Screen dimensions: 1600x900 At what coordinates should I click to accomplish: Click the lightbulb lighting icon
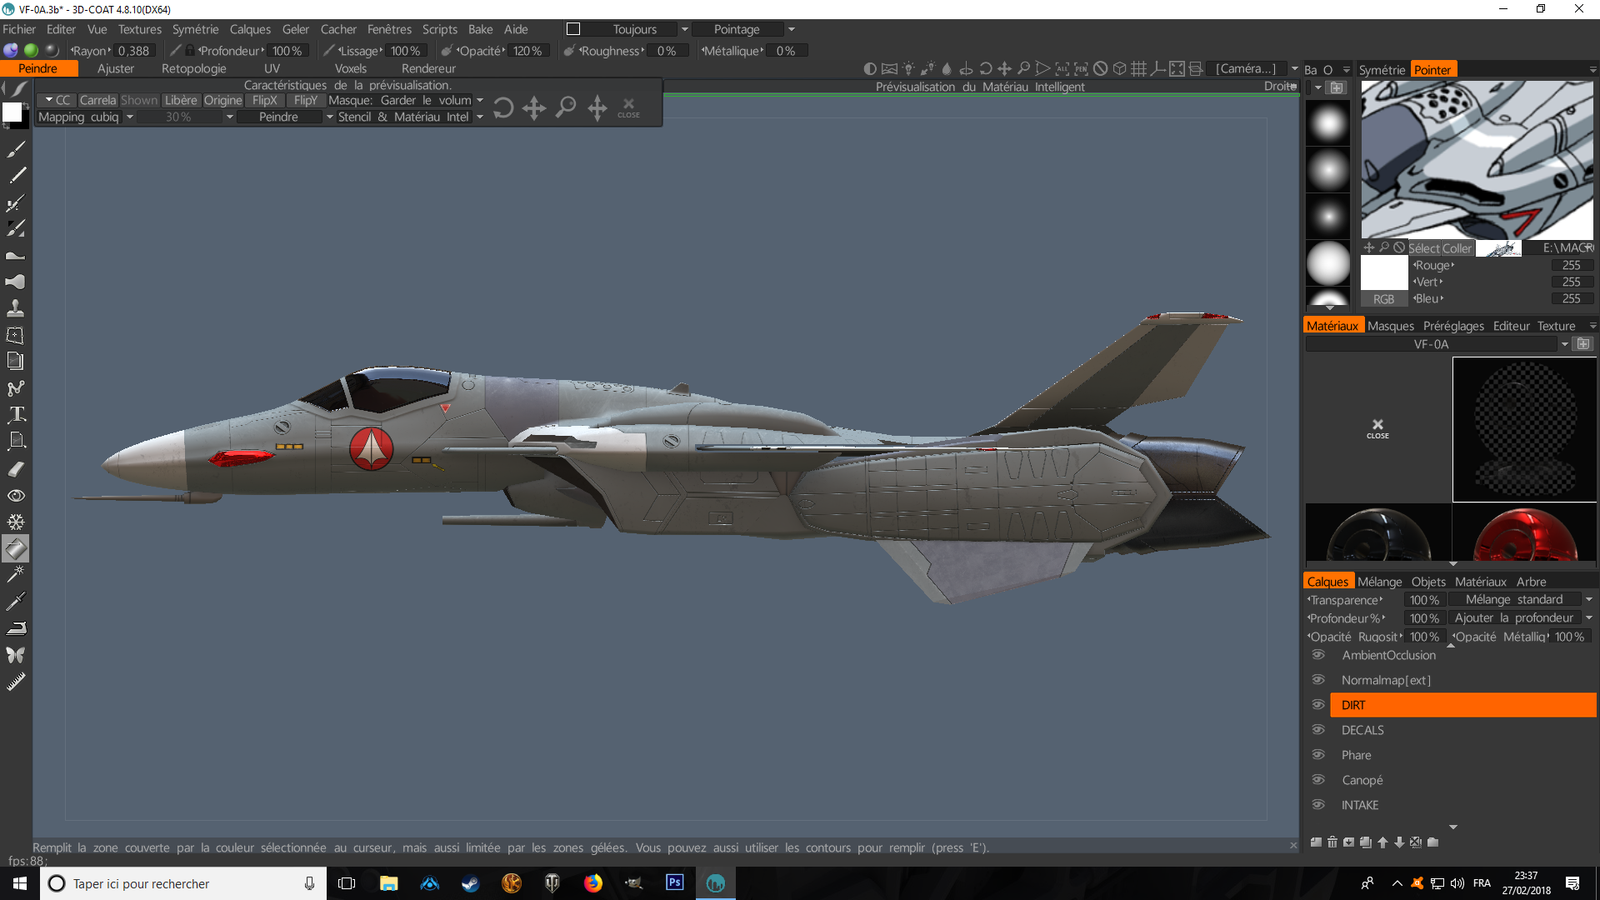pyautogui.click(x=909, y=69)
